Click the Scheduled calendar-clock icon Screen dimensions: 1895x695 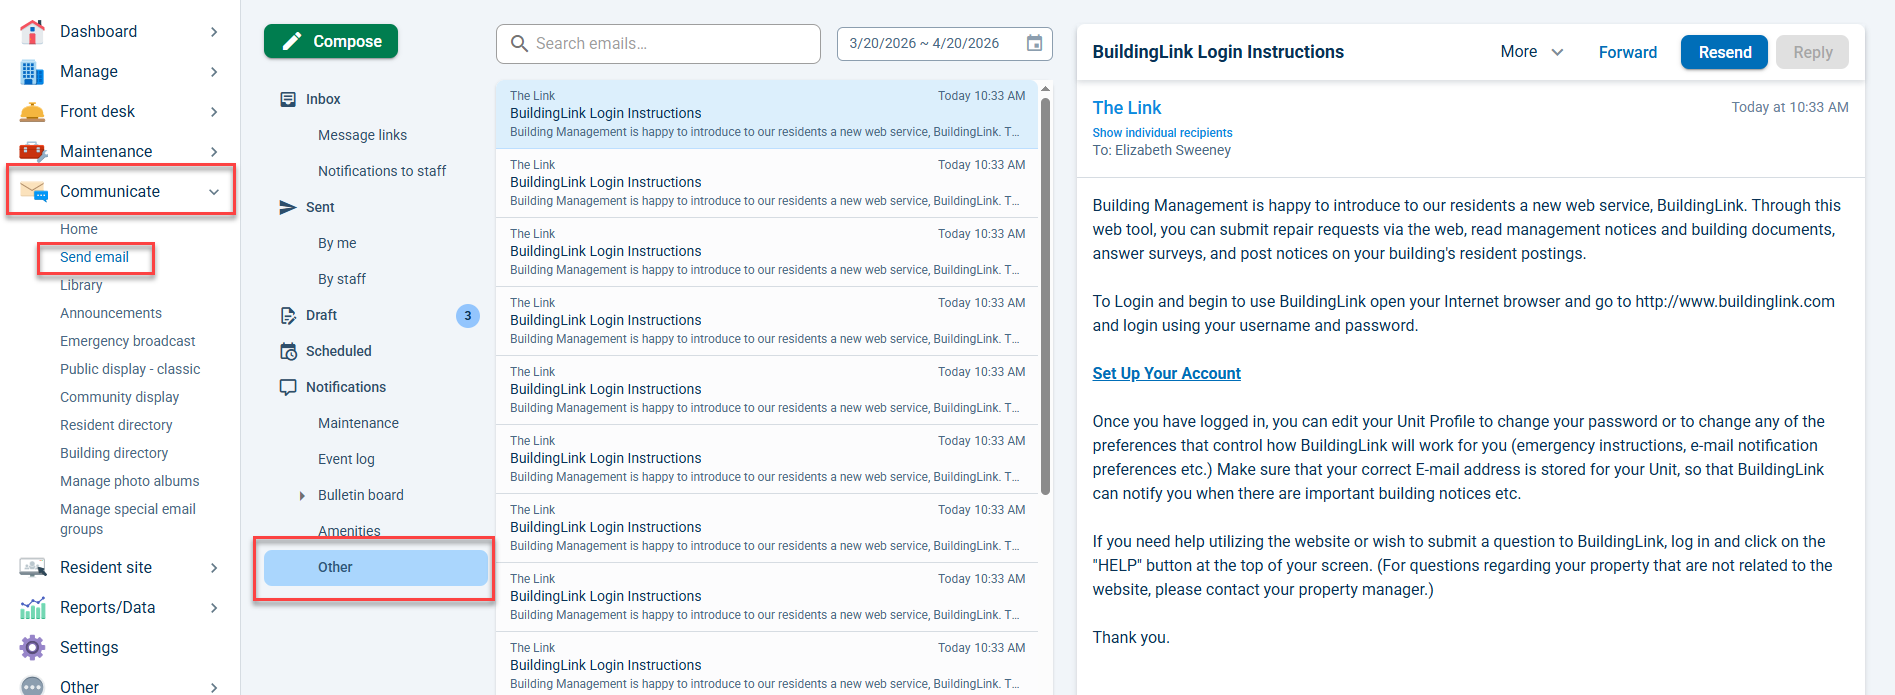(288, 351)
